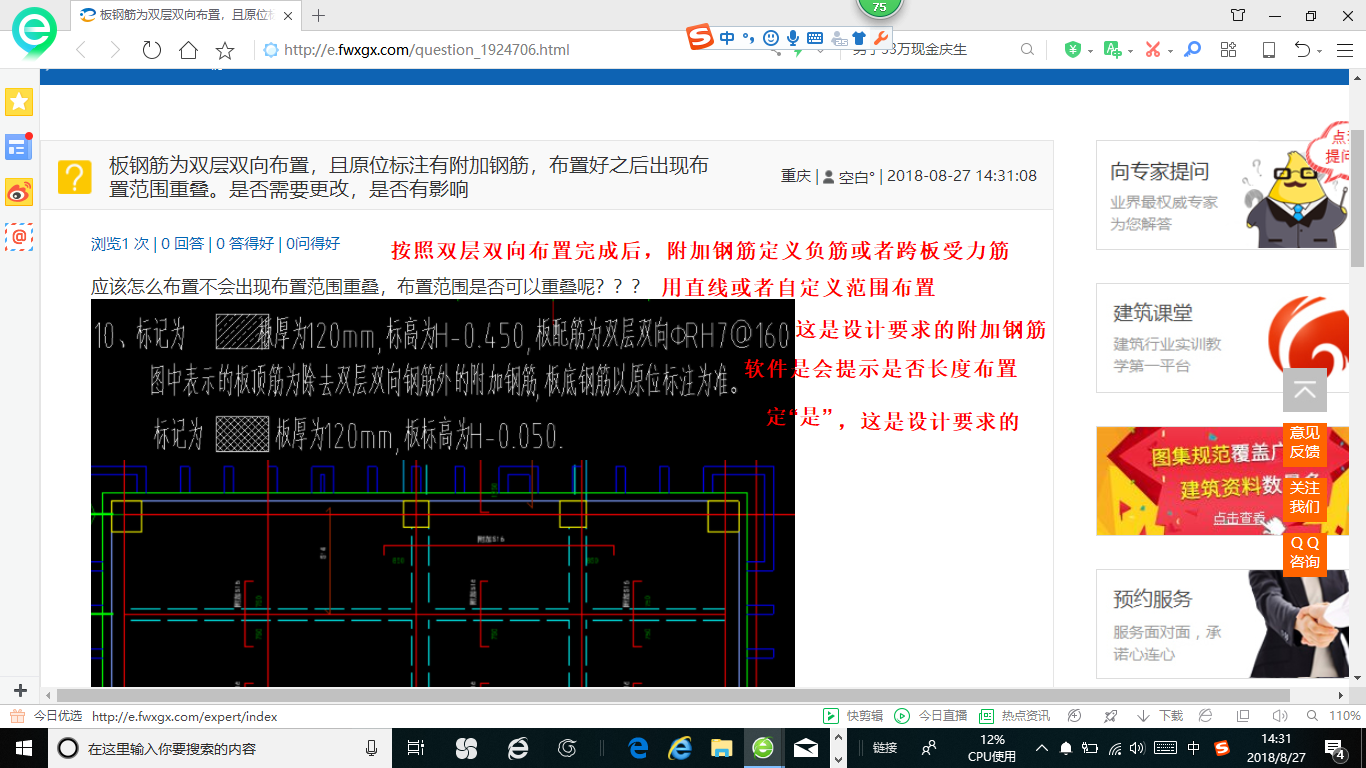
Task: Click the vertical page scrollbar
Action: coord(1358,198)
